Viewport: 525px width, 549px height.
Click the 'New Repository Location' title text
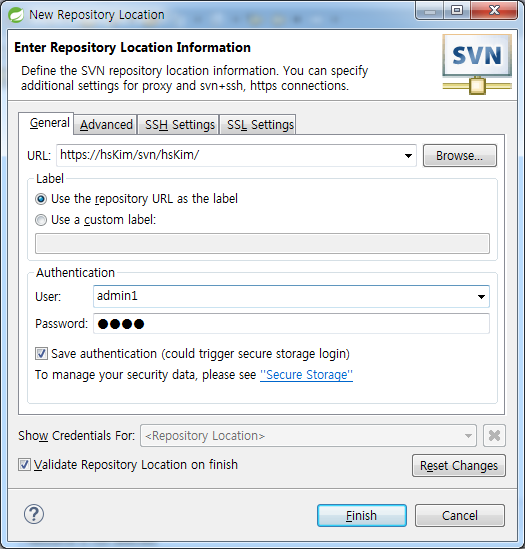tap(97, 15)
